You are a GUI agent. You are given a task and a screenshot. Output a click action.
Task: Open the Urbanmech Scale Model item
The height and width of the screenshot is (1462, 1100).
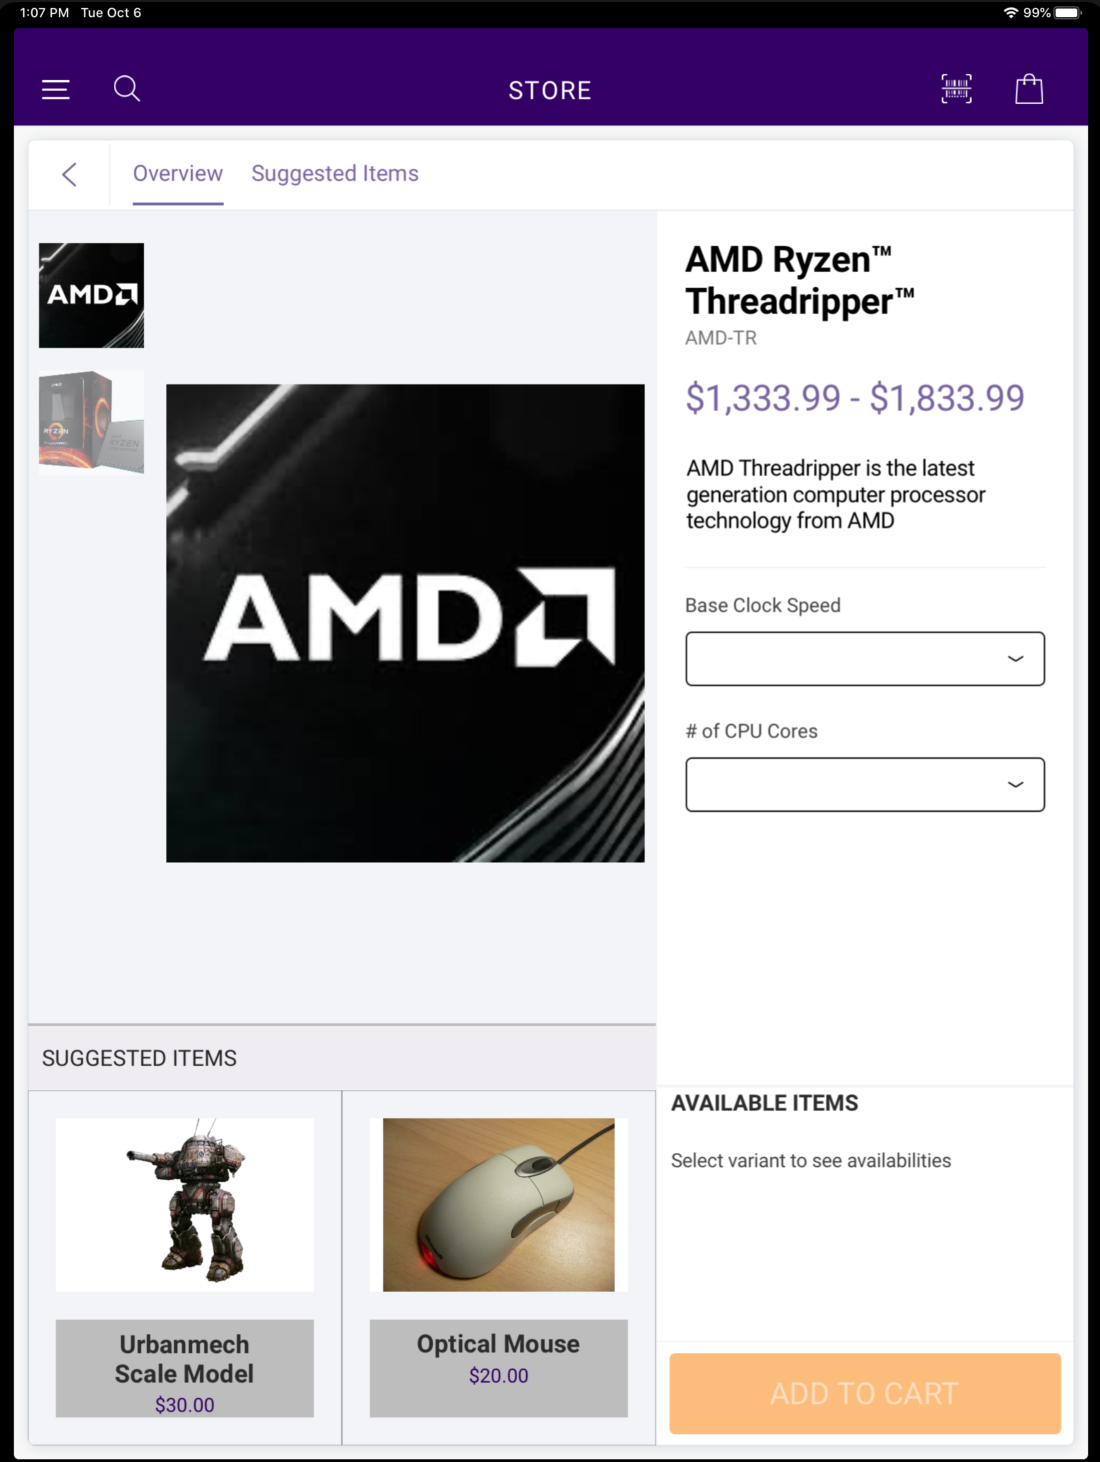[185, 1268]
